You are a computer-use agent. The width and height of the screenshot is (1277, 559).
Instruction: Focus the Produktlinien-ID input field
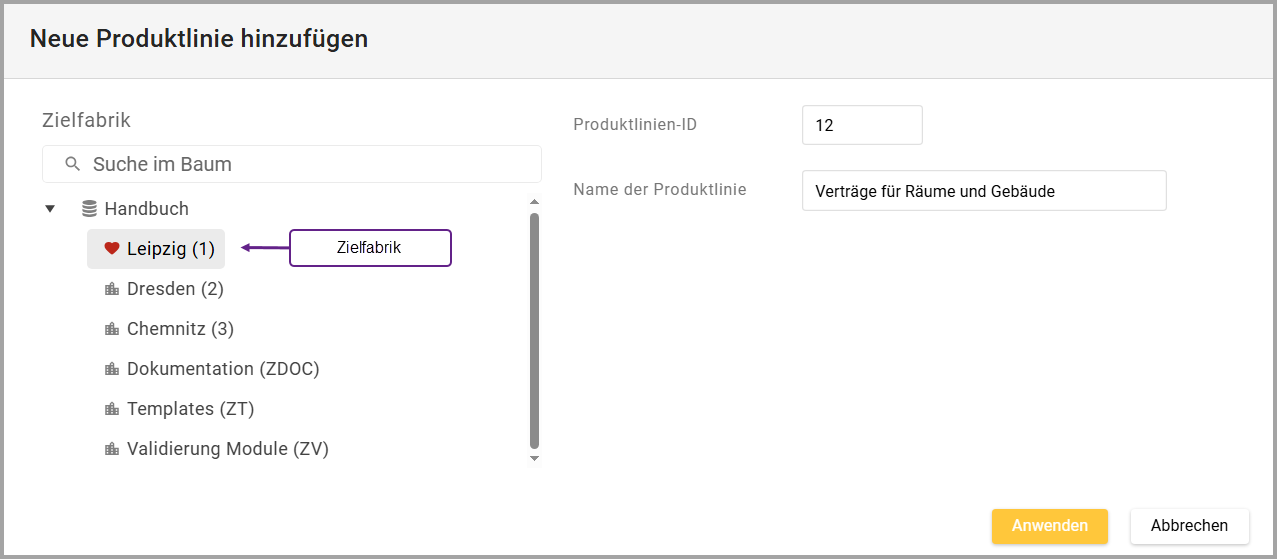click(x=861, y=126)
